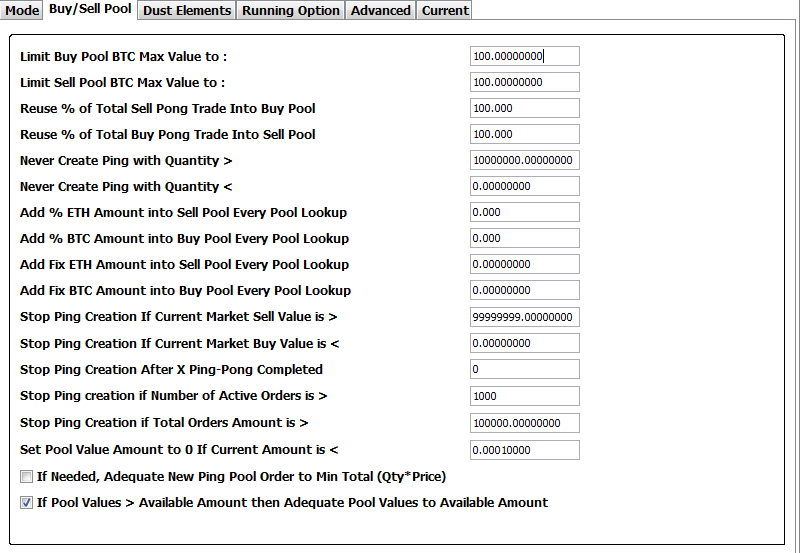
Task: Edit Number of Active Orders limit field
Action: (x=524, y=396)
